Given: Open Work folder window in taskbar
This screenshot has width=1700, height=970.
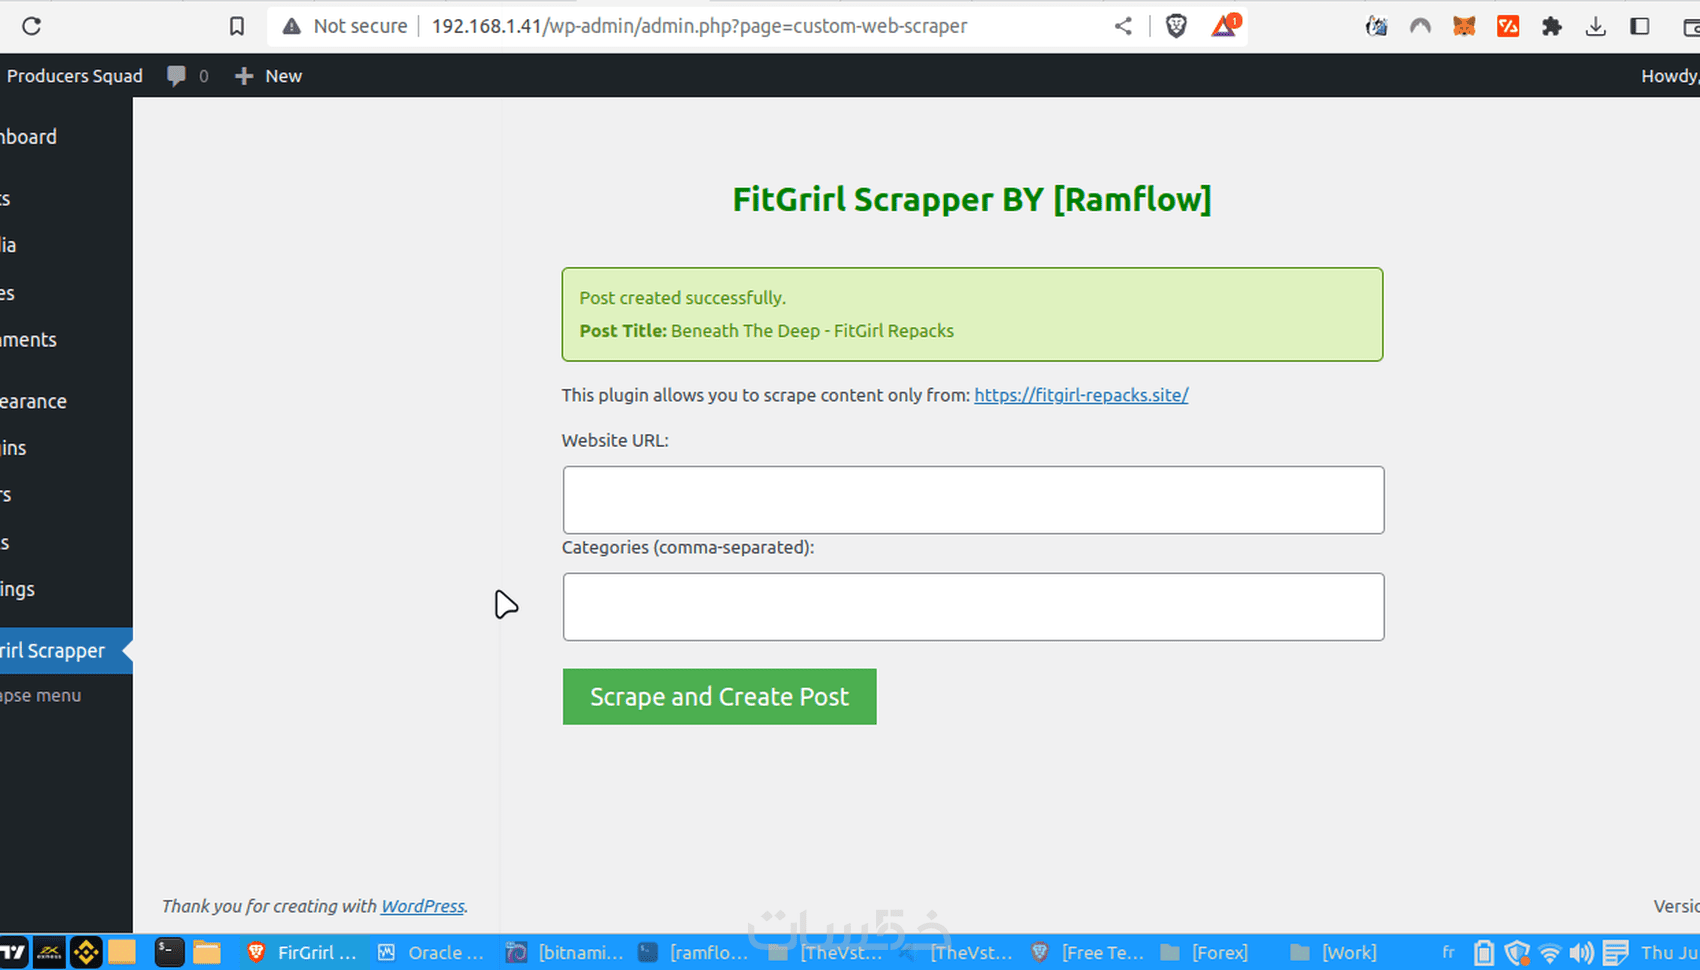Looking at the screenshot, I should pyautogui.click(x=1333, y=953).
